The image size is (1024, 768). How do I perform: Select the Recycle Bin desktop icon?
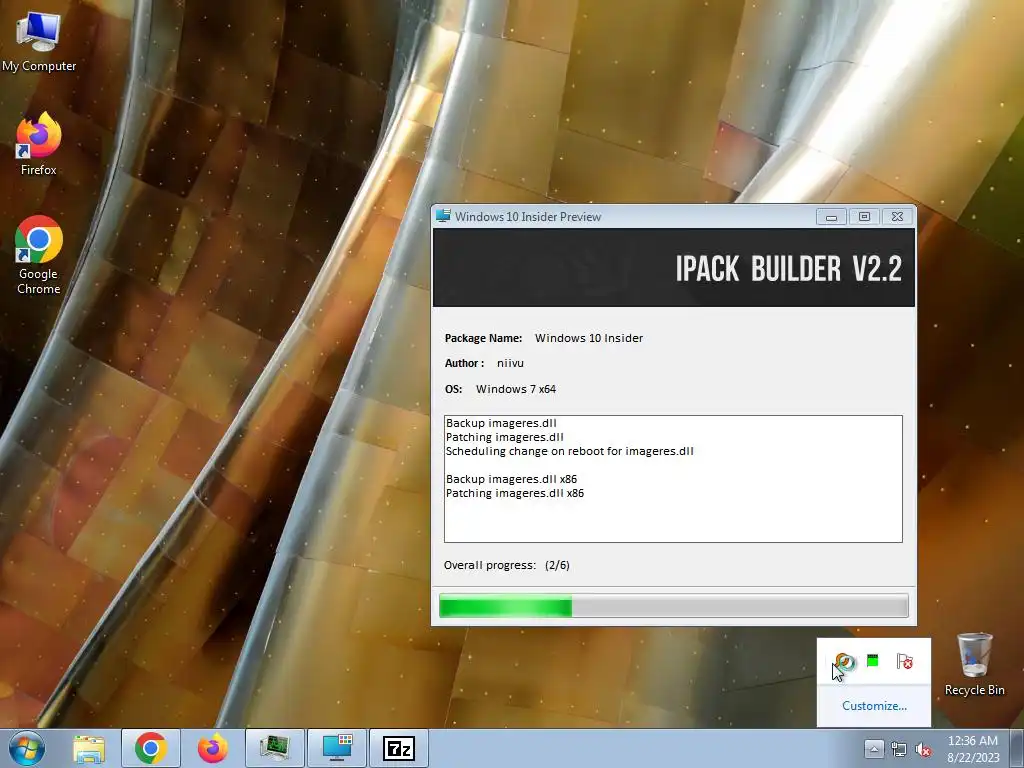click(974, 664)
